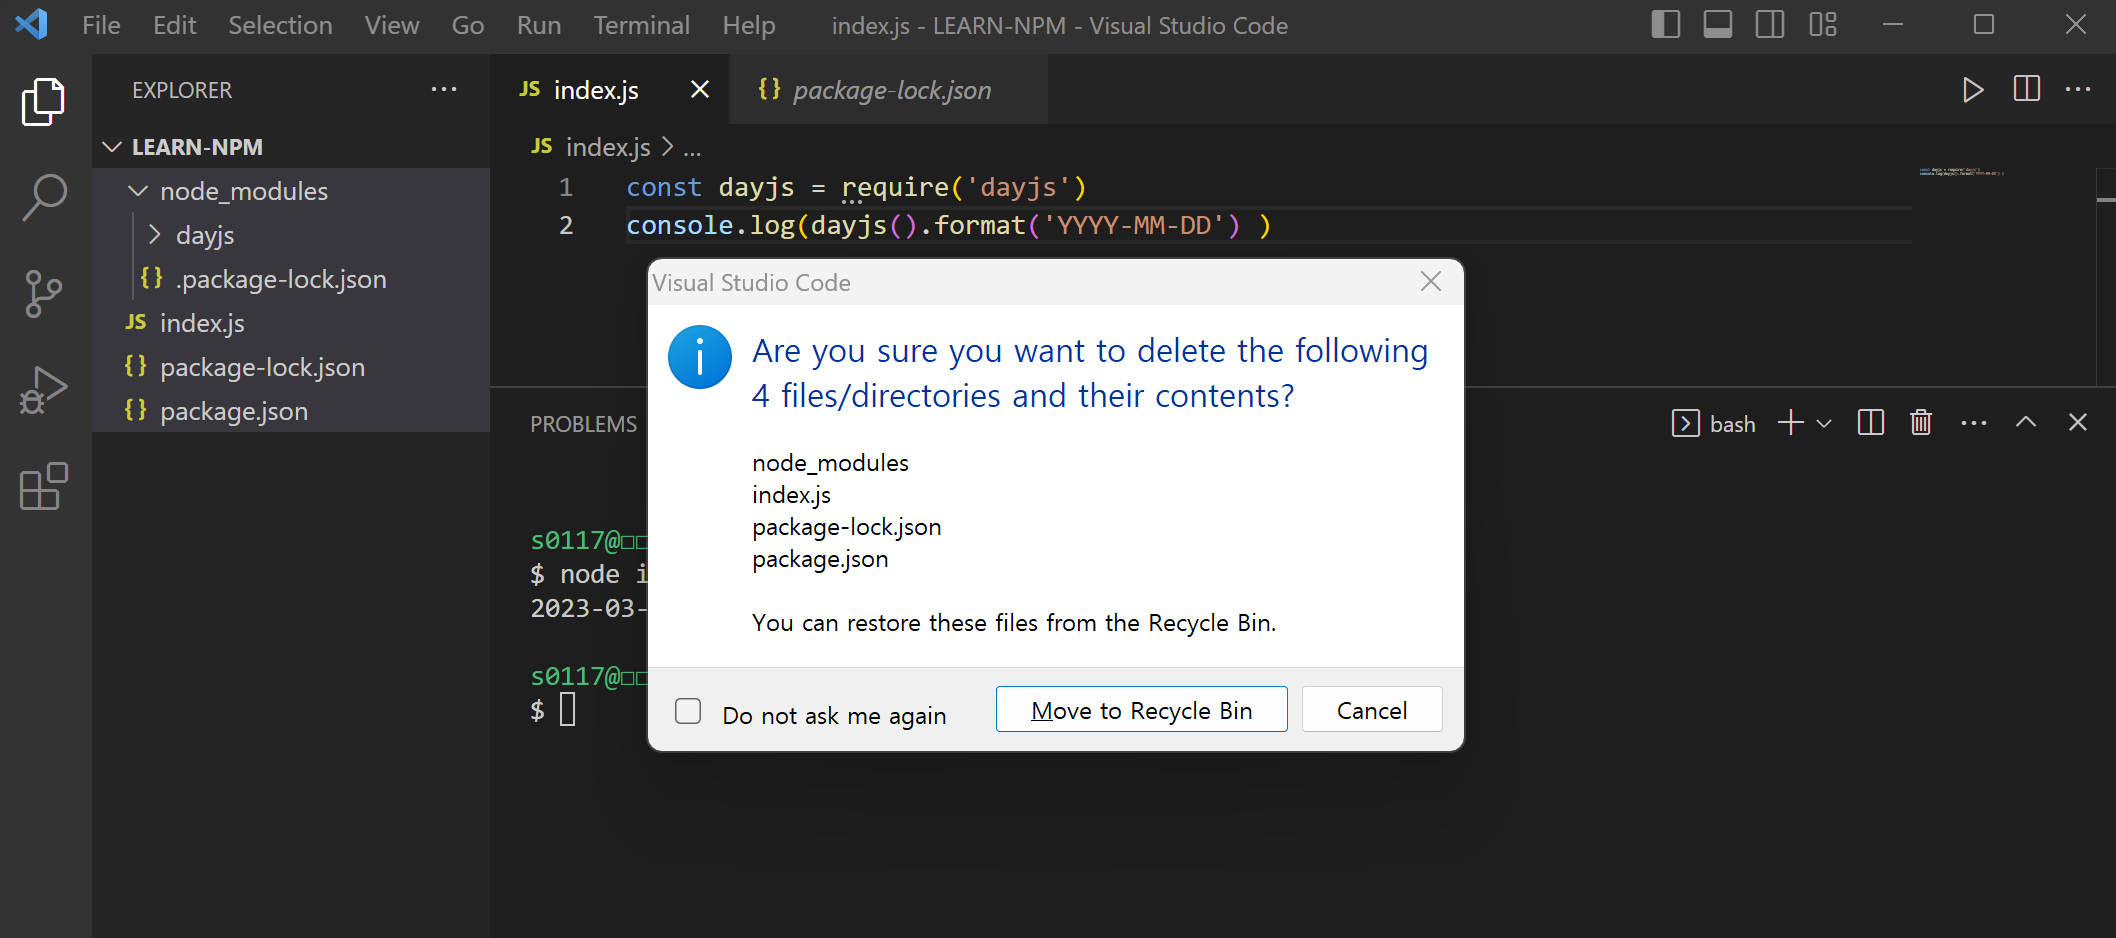
Task: Open terminal panel More Actions ellipsis
Action: tap(1973, 423)
